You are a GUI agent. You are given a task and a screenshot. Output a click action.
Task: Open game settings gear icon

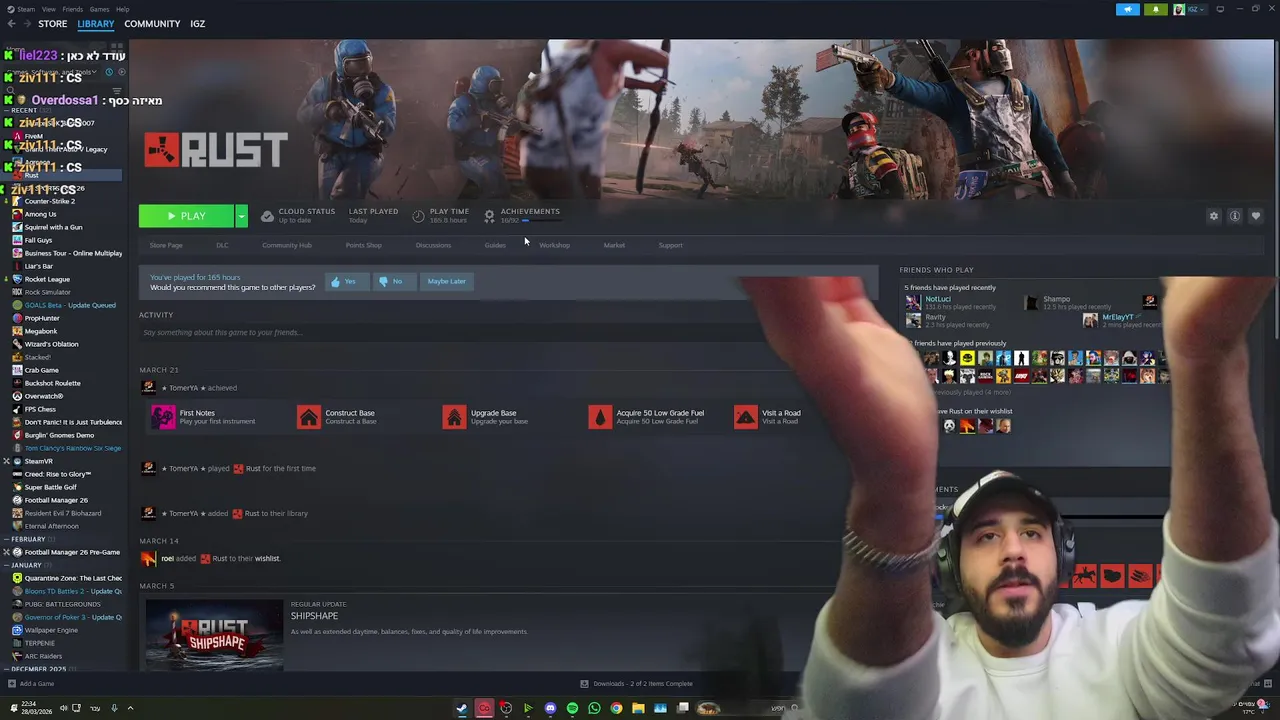[1214, 216]
